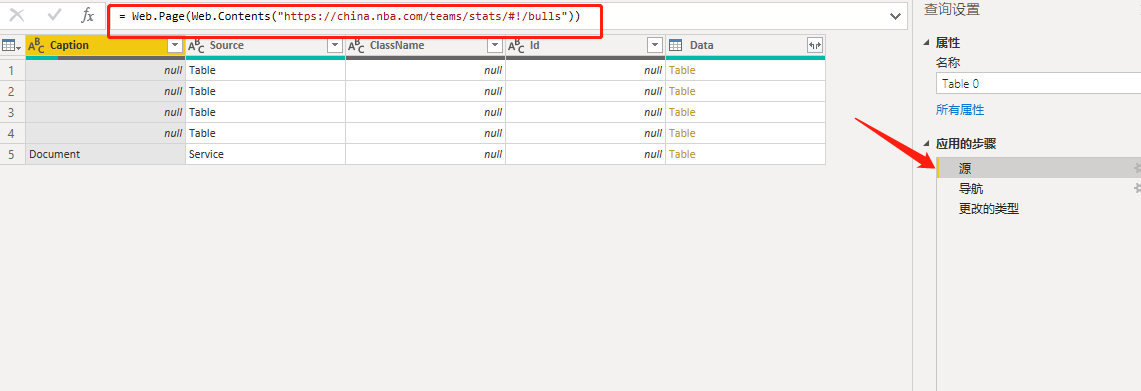Screen dimensions: 1141x391
Task: Click the fx function icon
Action: [x=87, y=15]
